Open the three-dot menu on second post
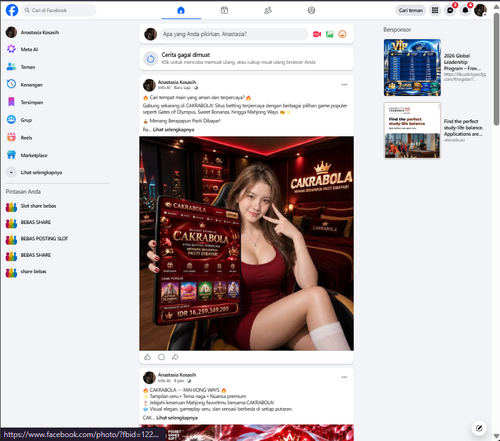Screen dimensions: 500x441 [344, 377]
